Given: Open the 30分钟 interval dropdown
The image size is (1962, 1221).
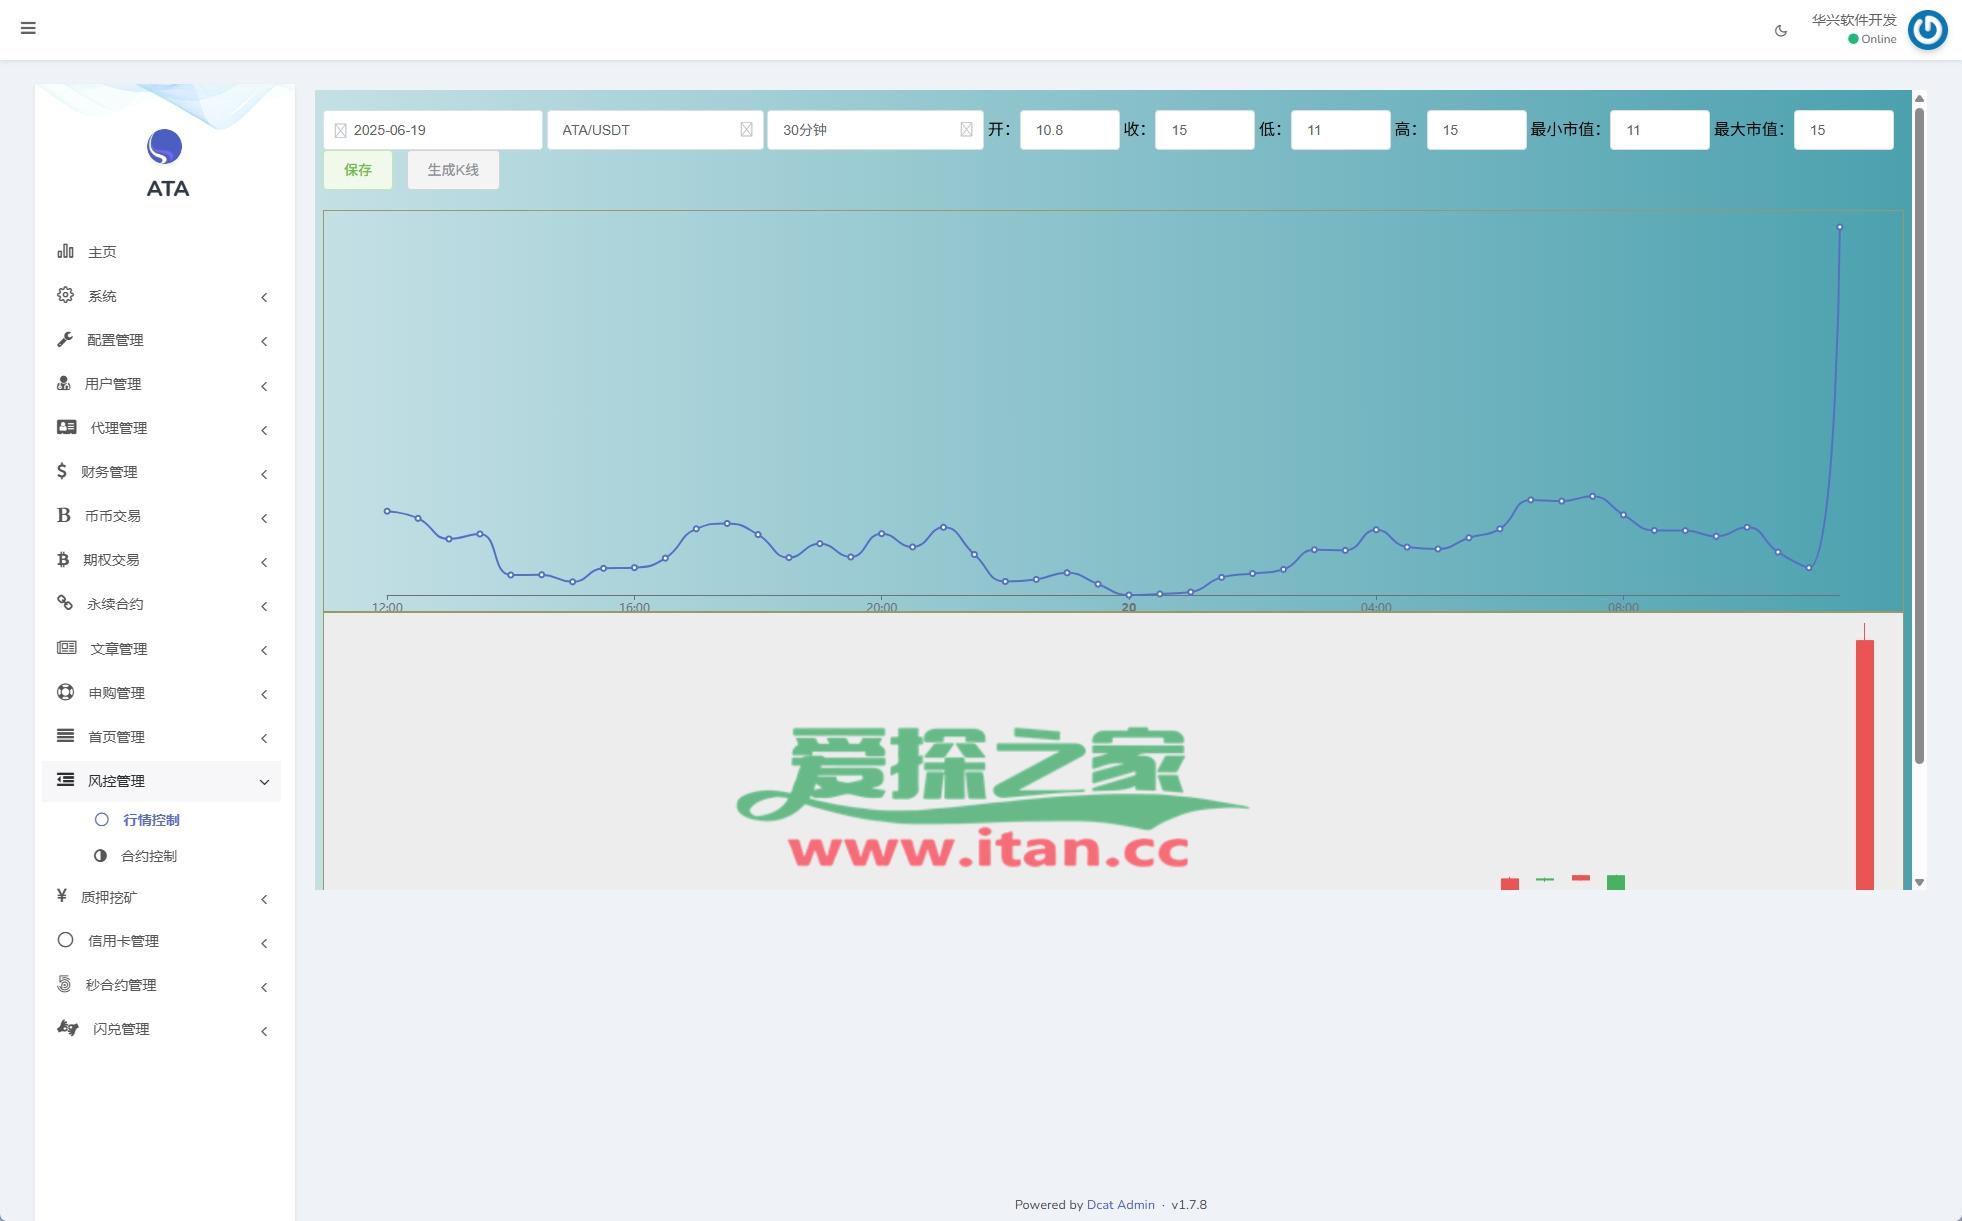Looking at the screenshot, I should pyautogui.click(x=875, y=130).
